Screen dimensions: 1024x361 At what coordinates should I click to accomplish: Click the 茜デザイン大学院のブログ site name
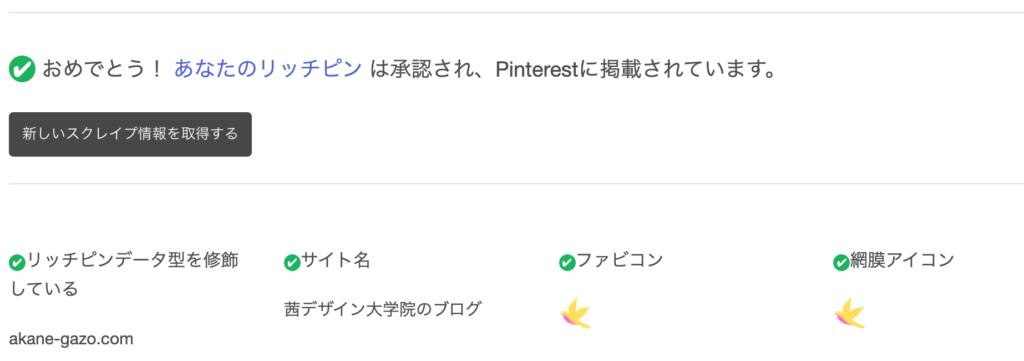coord(383,309)
